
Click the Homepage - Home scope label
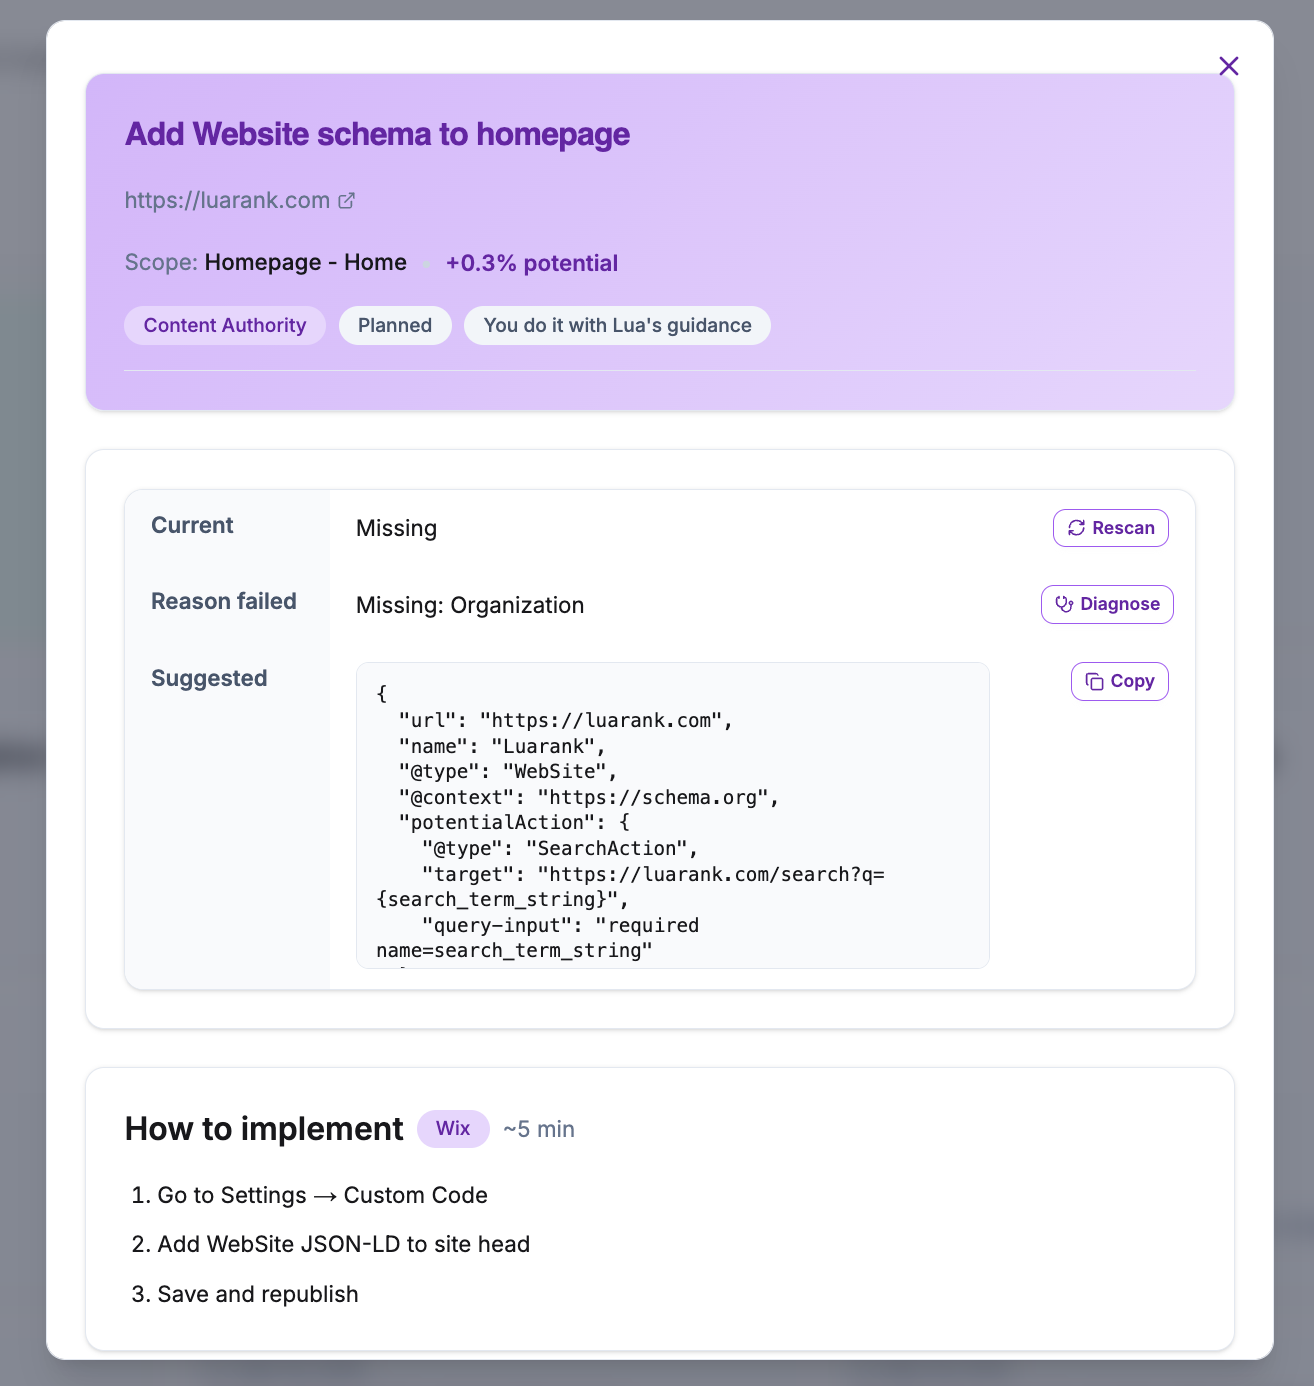click(305, 262)
